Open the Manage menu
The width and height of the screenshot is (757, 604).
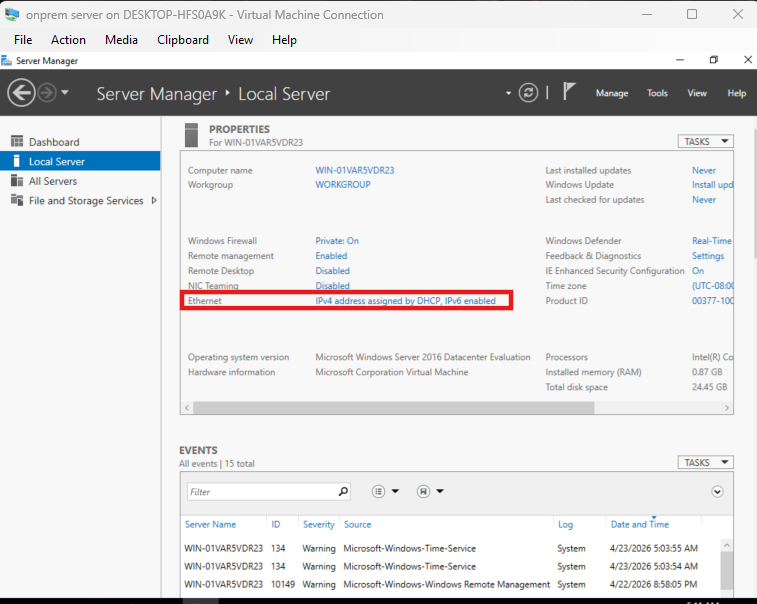pos(612,93)
